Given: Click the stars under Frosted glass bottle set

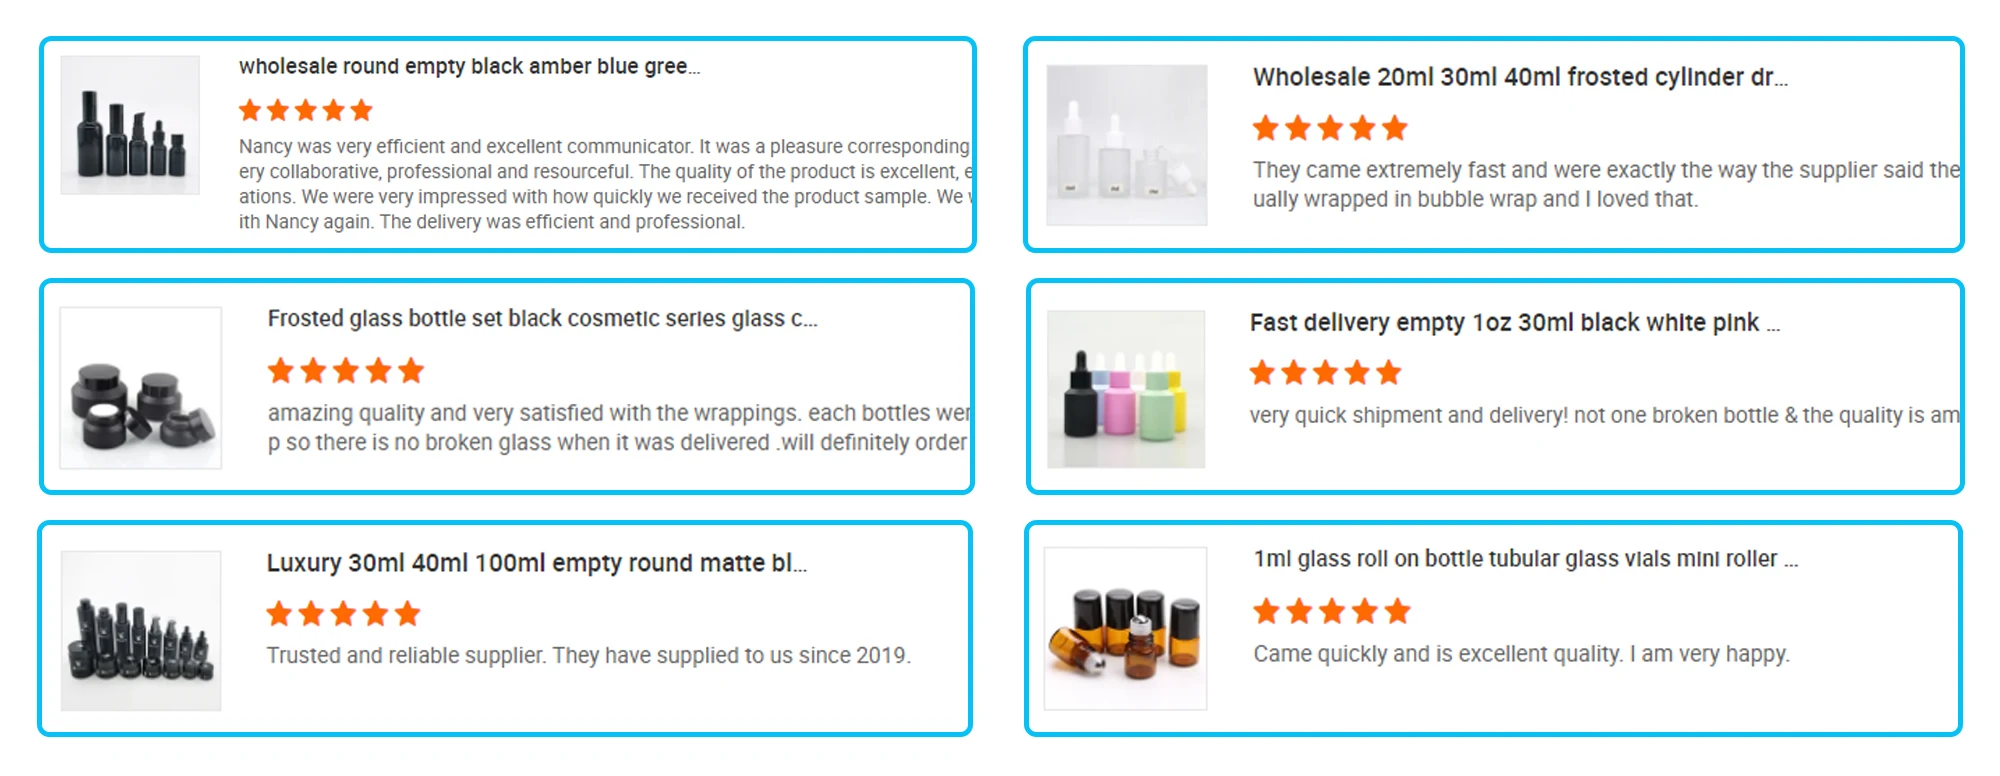Looking at the screenshot, I should (x=346, y=371).
